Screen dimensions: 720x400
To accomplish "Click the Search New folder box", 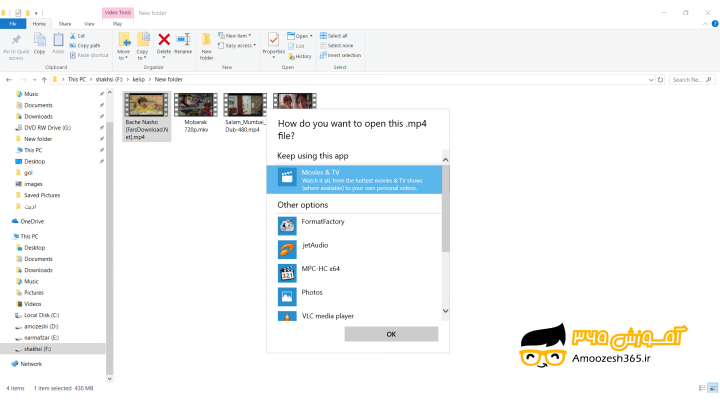I will (692, 79).
